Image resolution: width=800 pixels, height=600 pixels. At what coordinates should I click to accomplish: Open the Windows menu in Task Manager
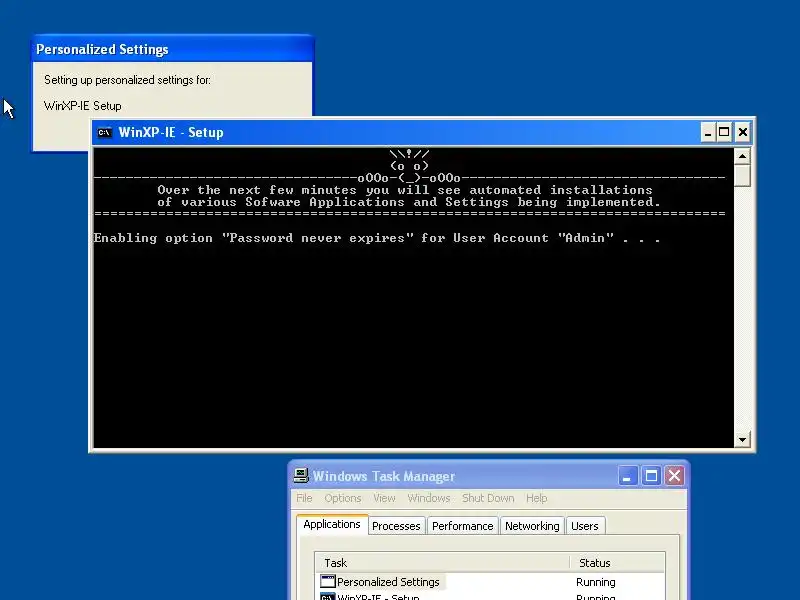click(x=429, y=498)
